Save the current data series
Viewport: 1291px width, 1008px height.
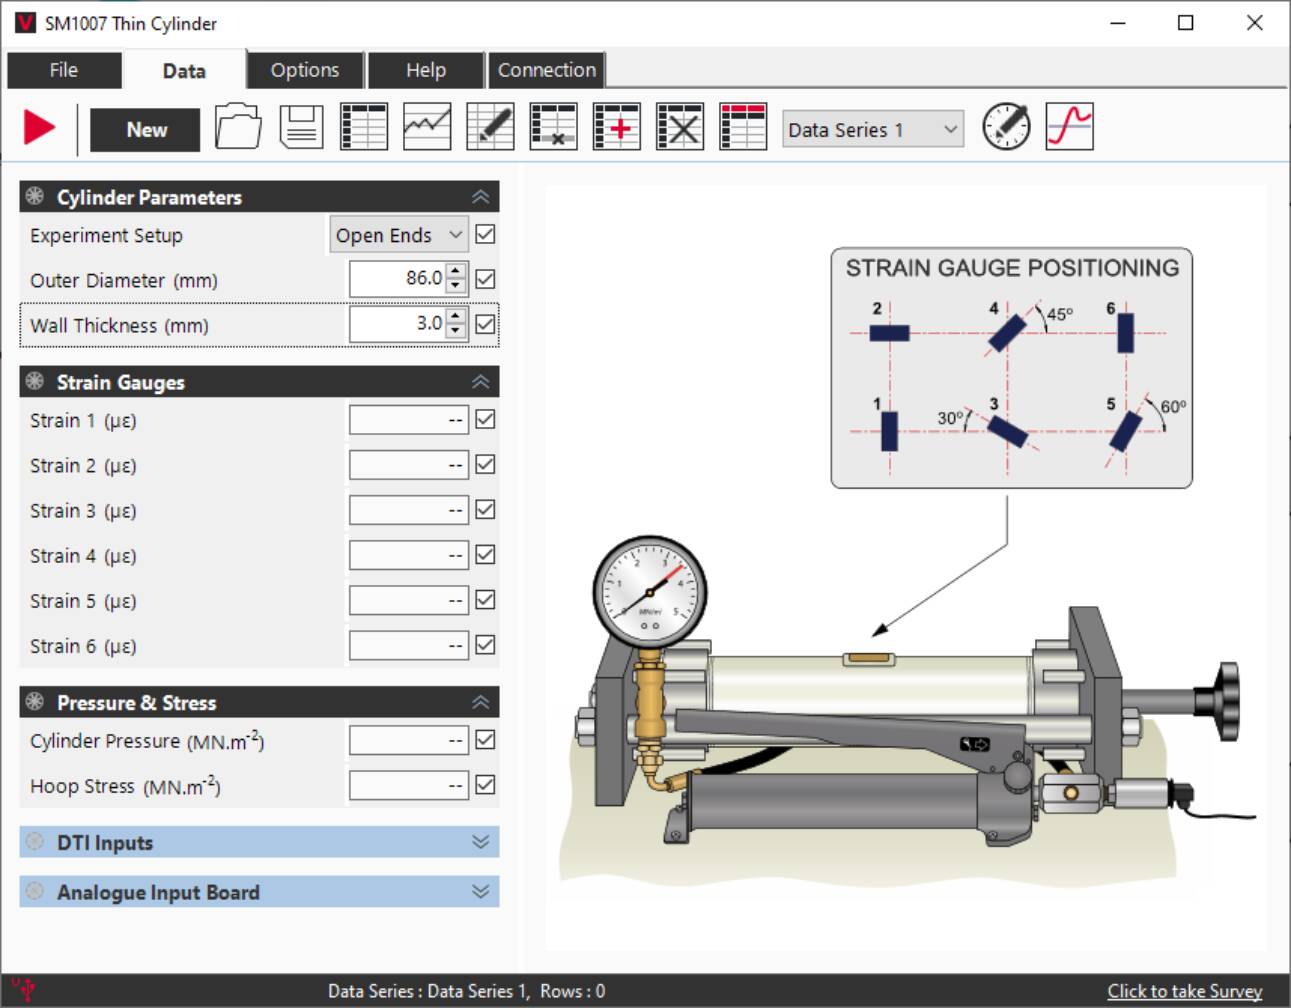pyautogui.click(x=300, y=127)
